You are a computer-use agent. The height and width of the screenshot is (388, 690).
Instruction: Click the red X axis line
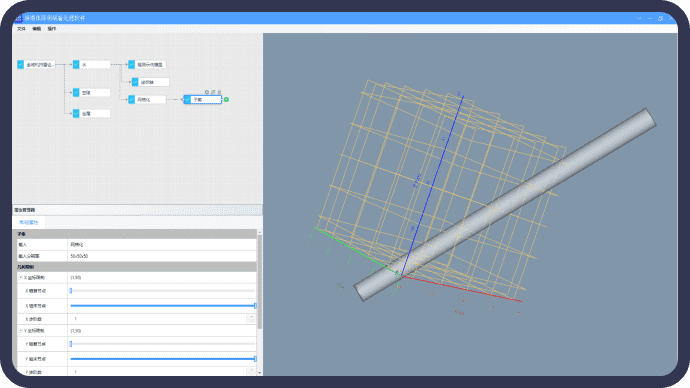point(462,289)
